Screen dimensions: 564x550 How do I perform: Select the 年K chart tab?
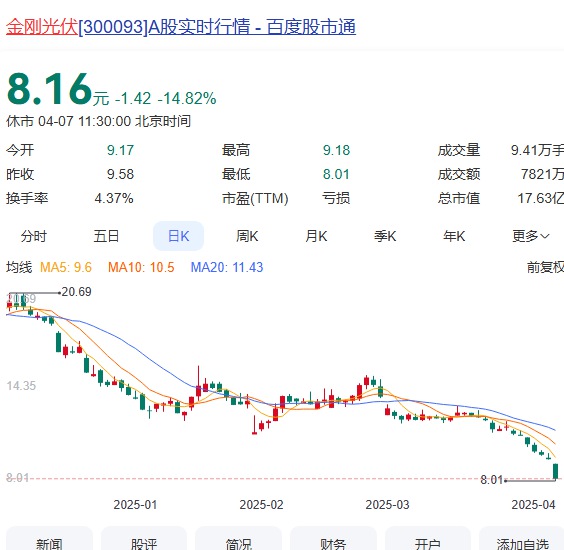[454, 236]
